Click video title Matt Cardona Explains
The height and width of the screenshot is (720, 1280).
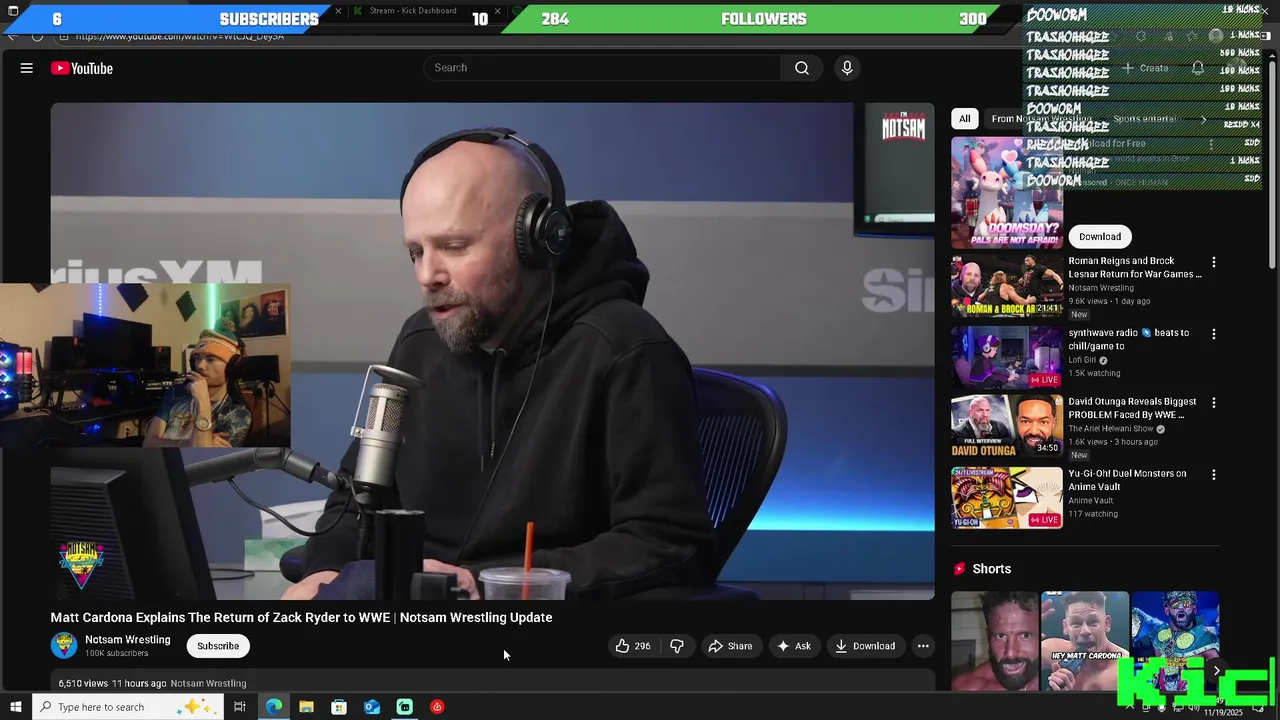tap(301, 618)
